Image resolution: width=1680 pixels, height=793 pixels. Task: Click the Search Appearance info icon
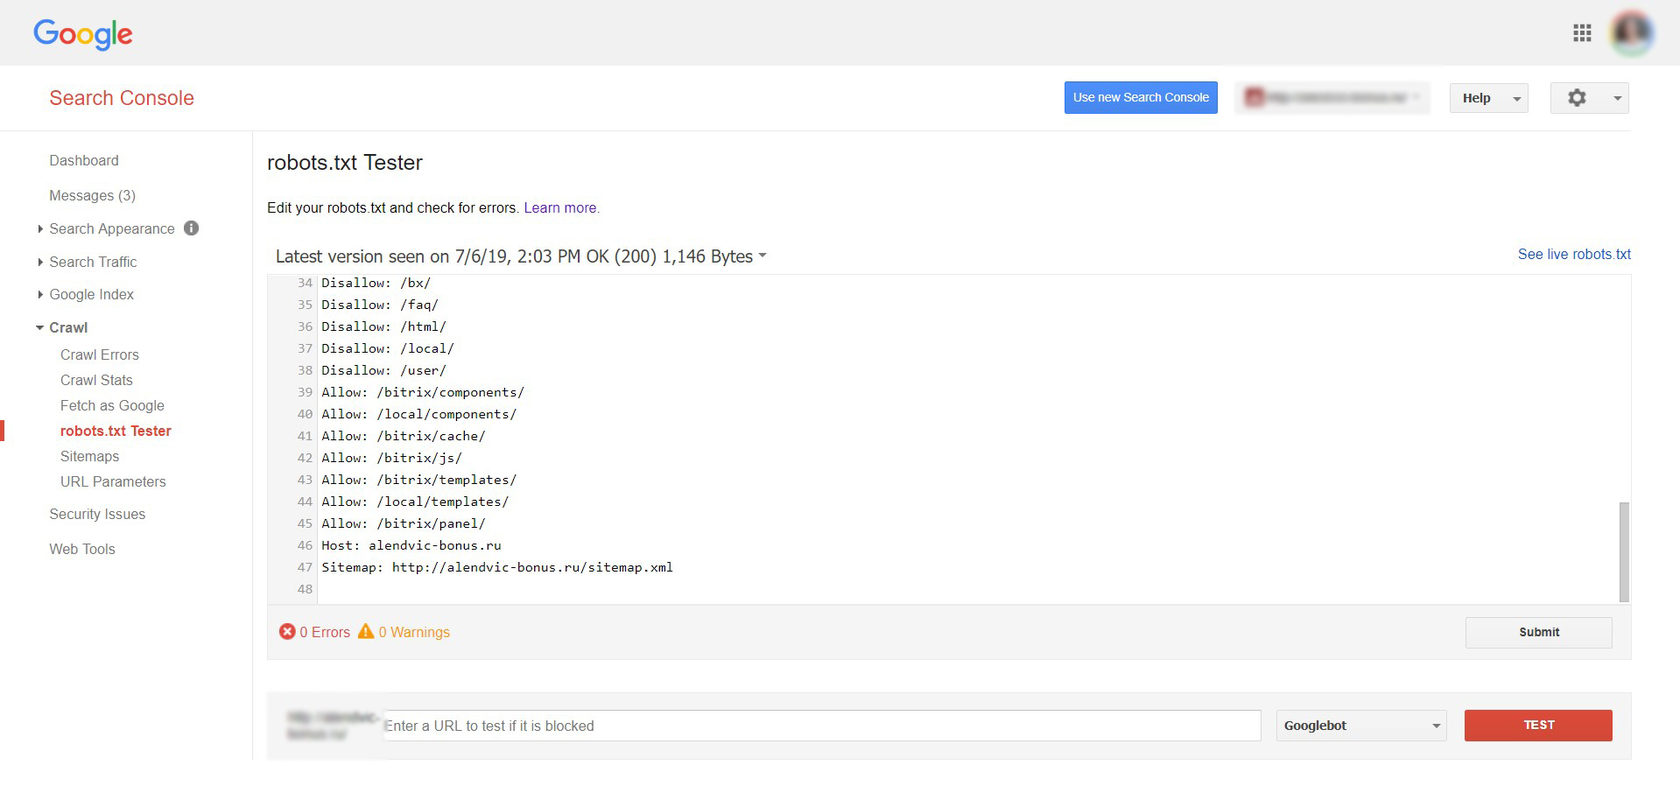point(191,228)
